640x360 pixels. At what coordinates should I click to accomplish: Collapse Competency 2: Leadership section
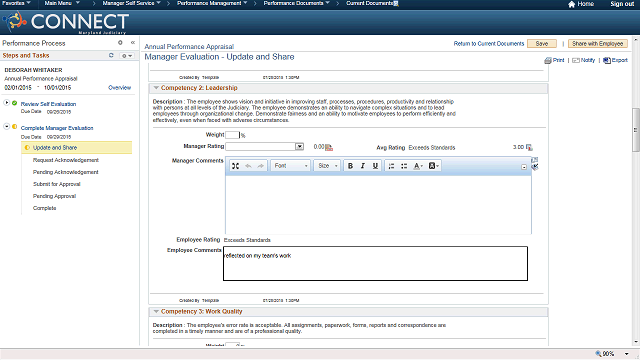pyautogui.click(x=156, y=88)
